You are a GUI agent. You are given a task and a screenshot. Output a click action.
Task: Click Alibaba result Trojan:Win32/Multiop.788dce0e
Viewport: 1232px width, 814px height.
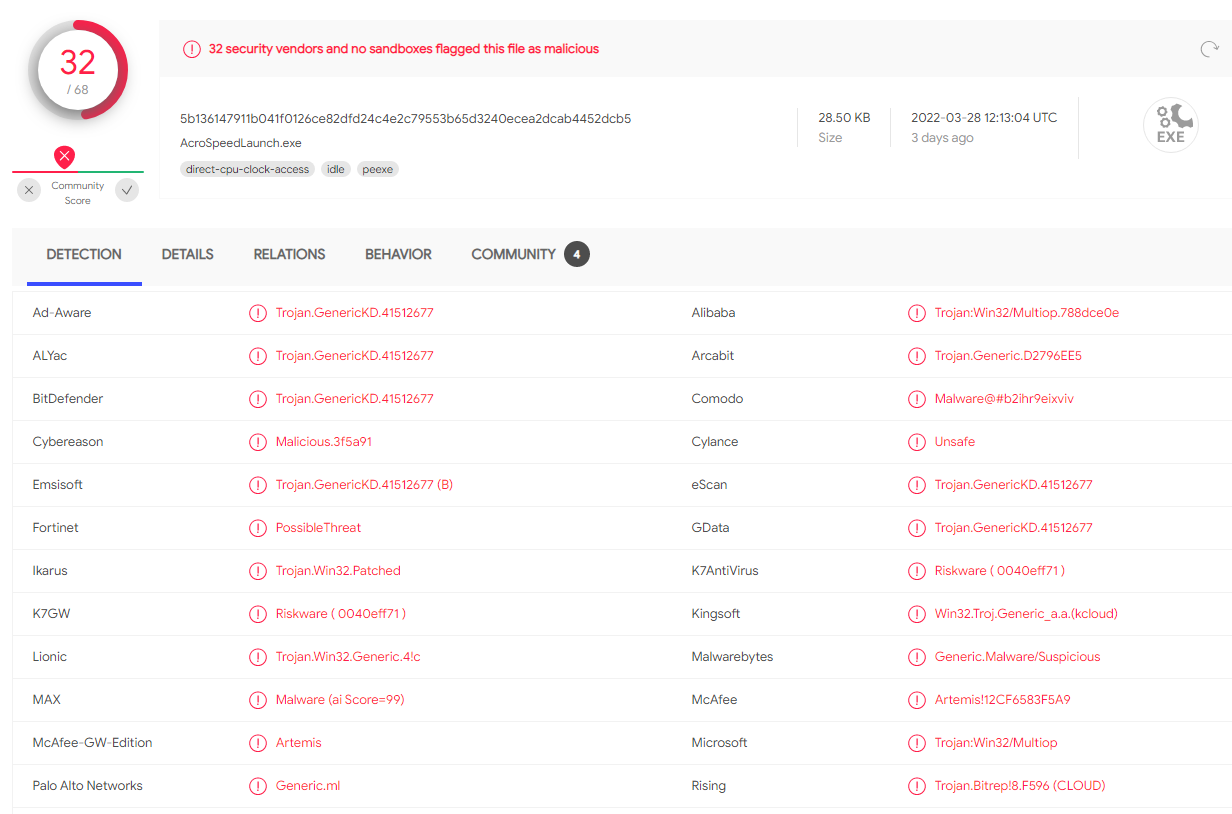1027,313
